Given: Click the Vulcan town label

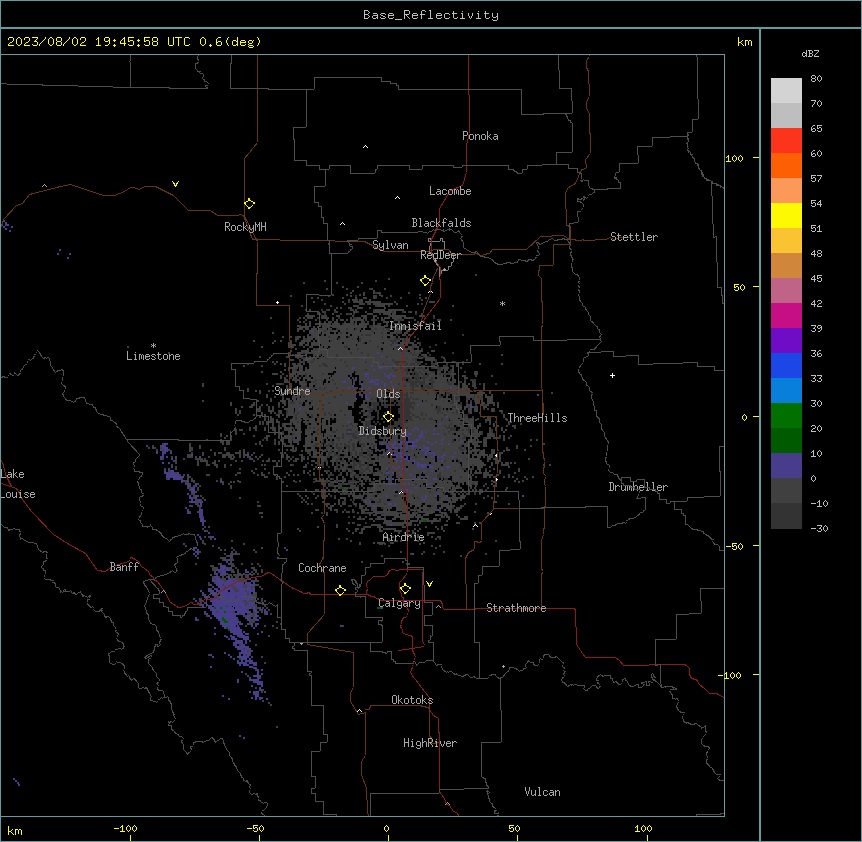Looking at the screenshot, I should click(x=543, y=792).
